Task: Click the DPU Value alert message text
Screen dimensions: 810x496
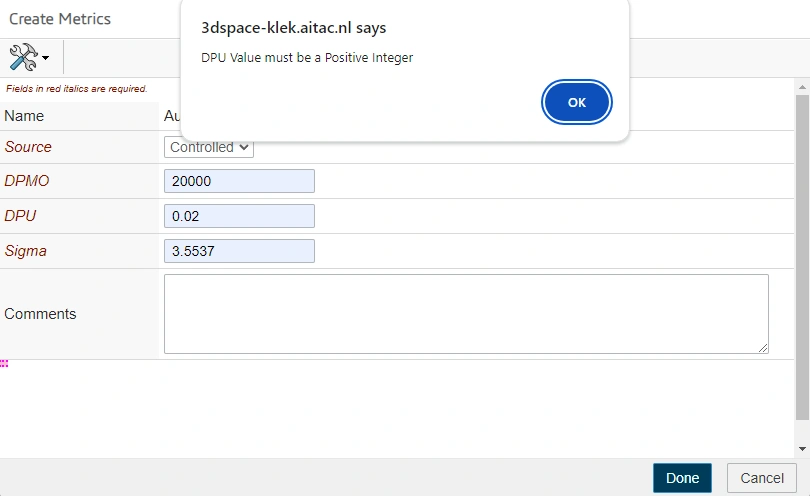Action: point(307,58)
